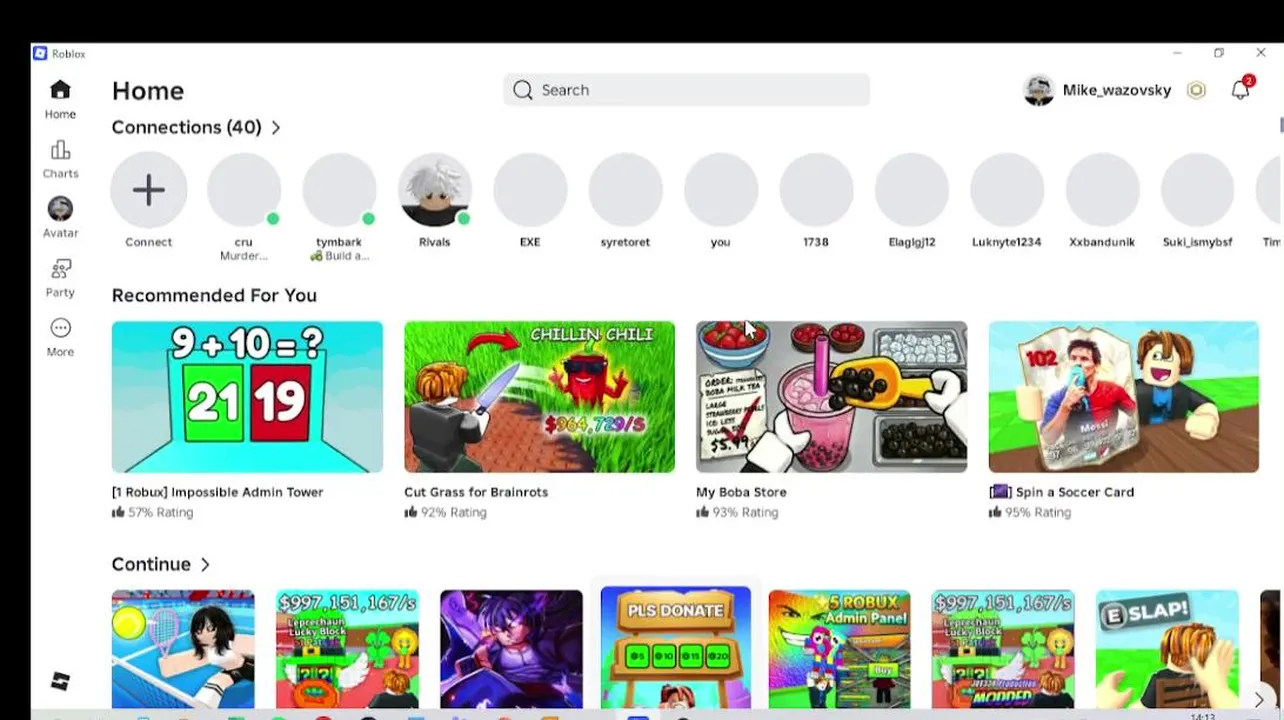Open My Boba Store thumbnail
Image resolution: width=1284 pixels, height=720 pixels.
831,397
